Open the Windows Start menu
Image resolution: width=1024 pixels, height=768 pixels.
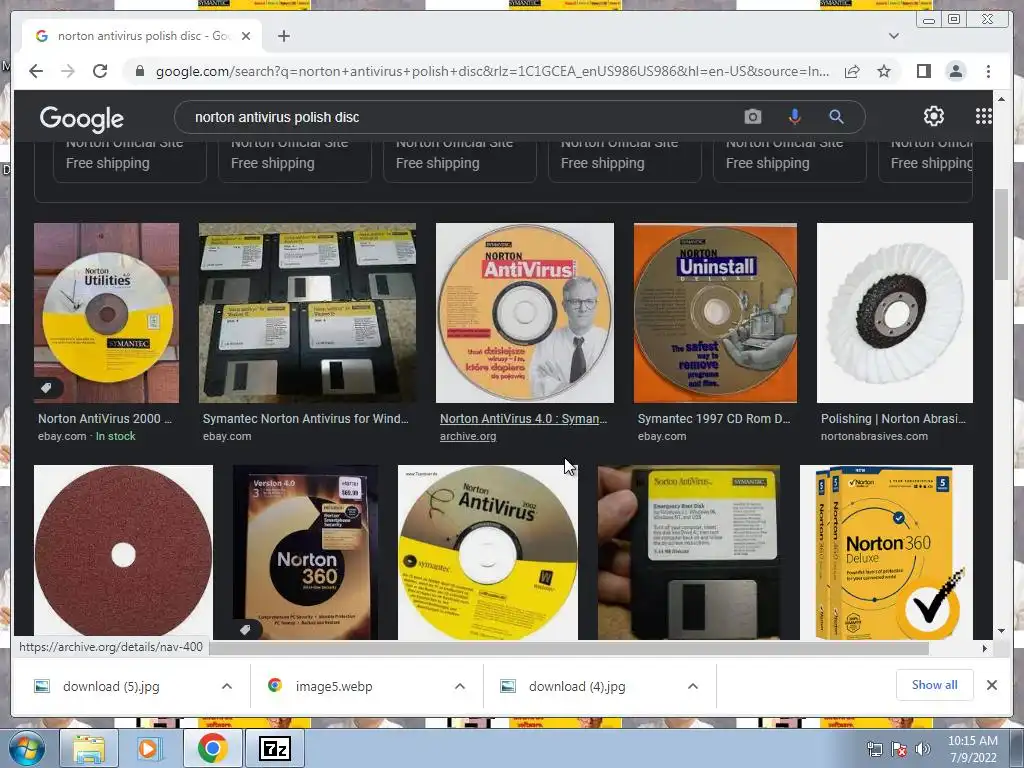(26, 748)
